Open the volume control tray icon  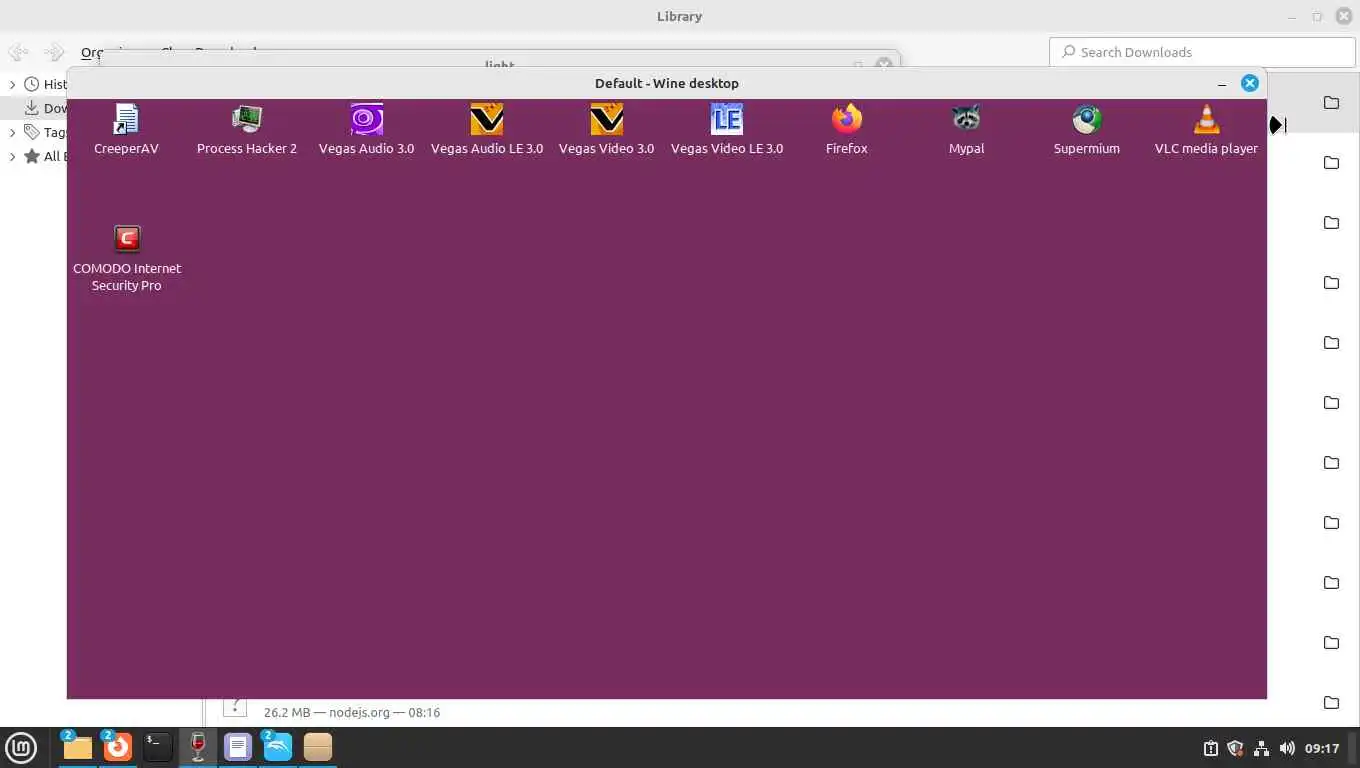[x=1287, y=748]
